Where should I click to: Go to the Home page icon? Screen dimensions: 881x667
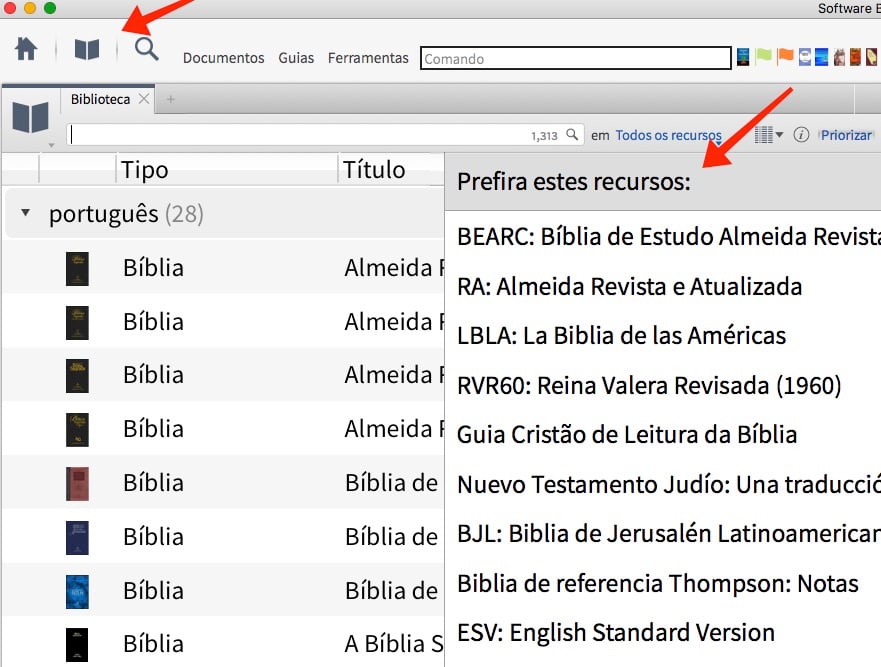pyautogui.click(x=26, y=49)
